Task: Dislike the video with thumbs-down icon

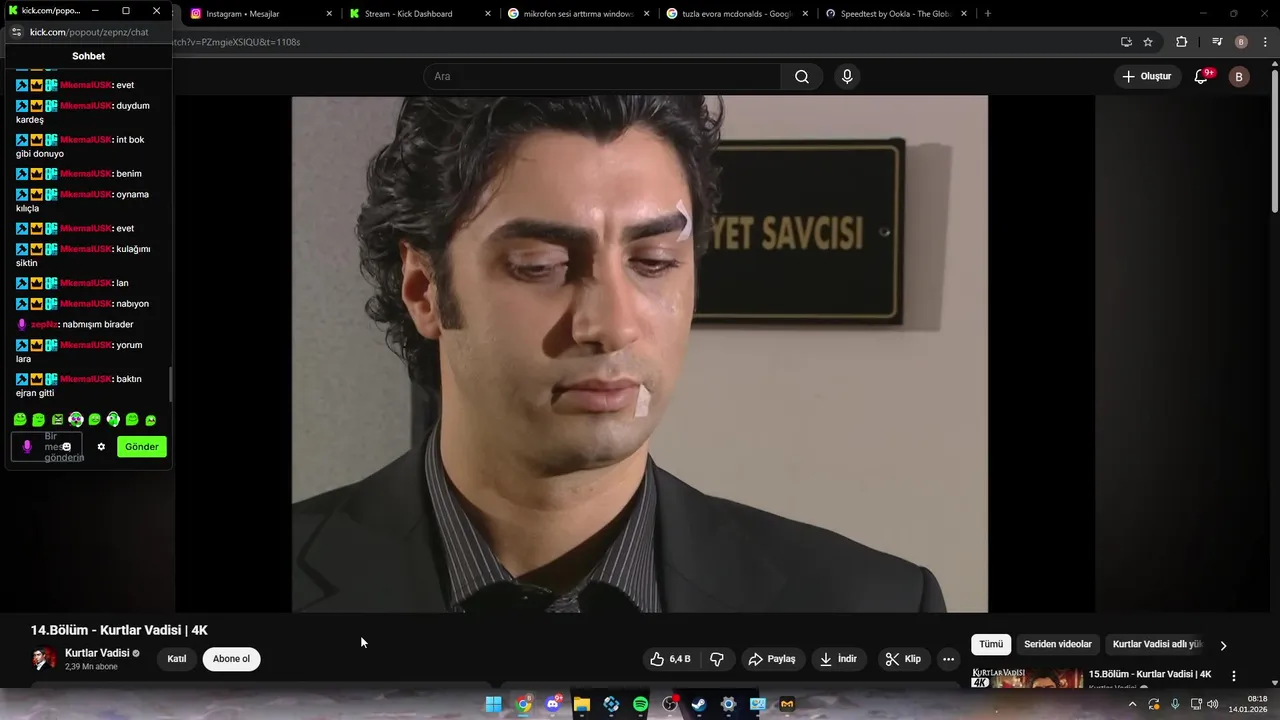Action: click(717, 659)
